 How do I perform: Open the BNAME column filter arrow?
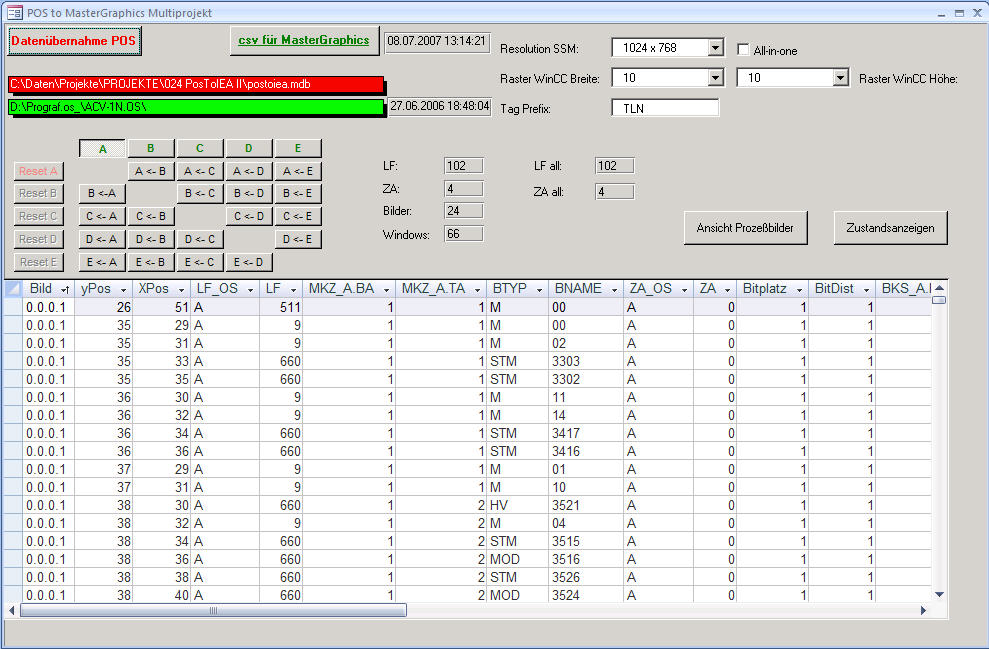612,289
